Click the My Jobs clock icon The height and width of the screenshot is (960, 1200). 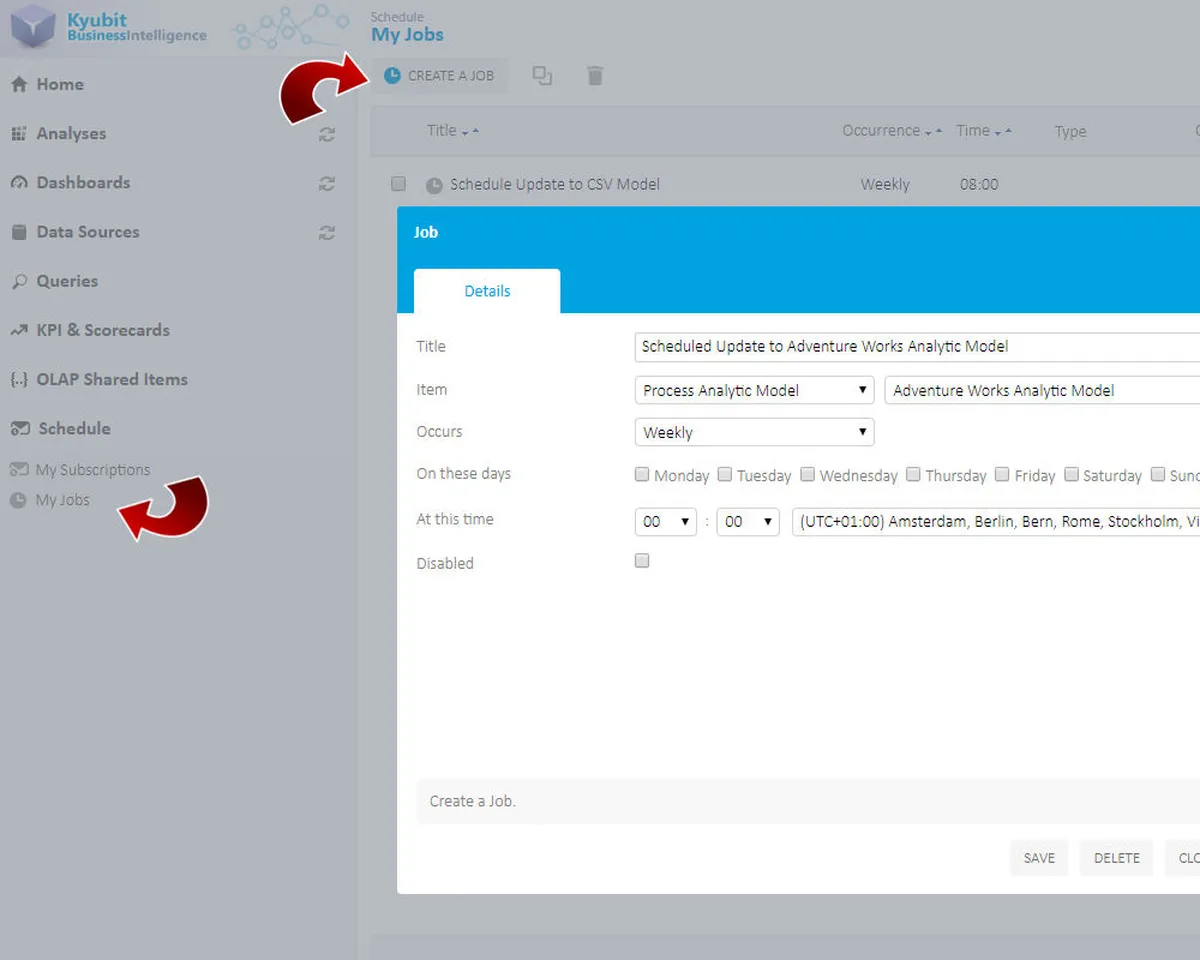click(x=18, y=500)
